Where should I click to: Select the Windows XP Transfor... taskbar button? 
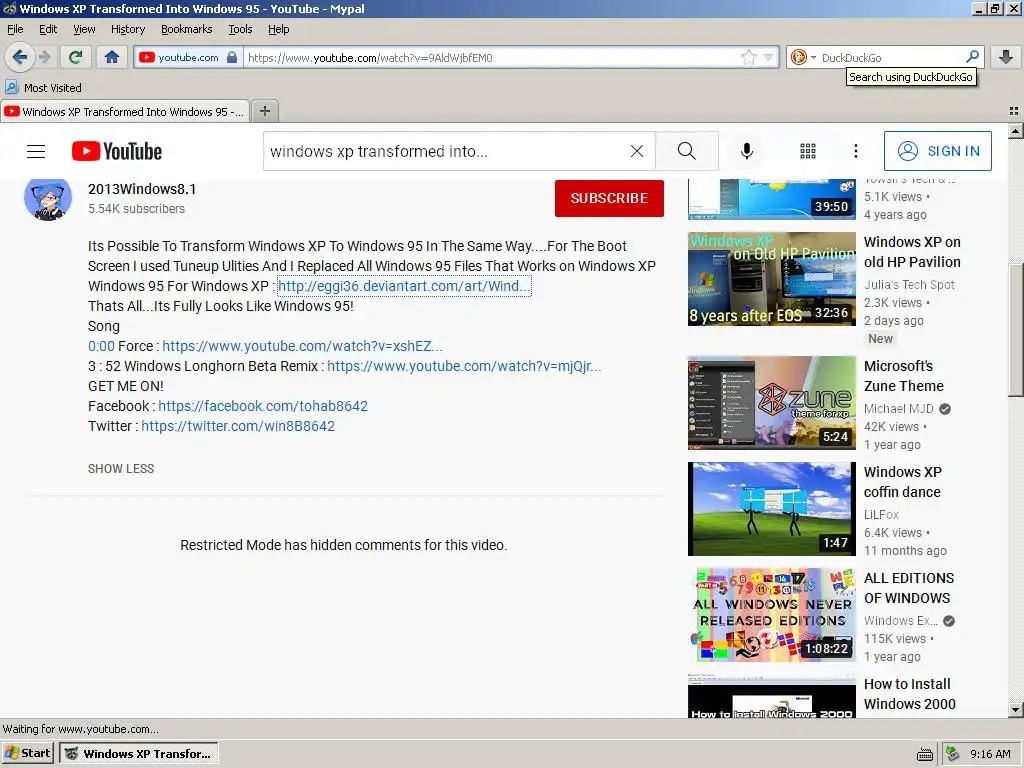tap(138, 753)
